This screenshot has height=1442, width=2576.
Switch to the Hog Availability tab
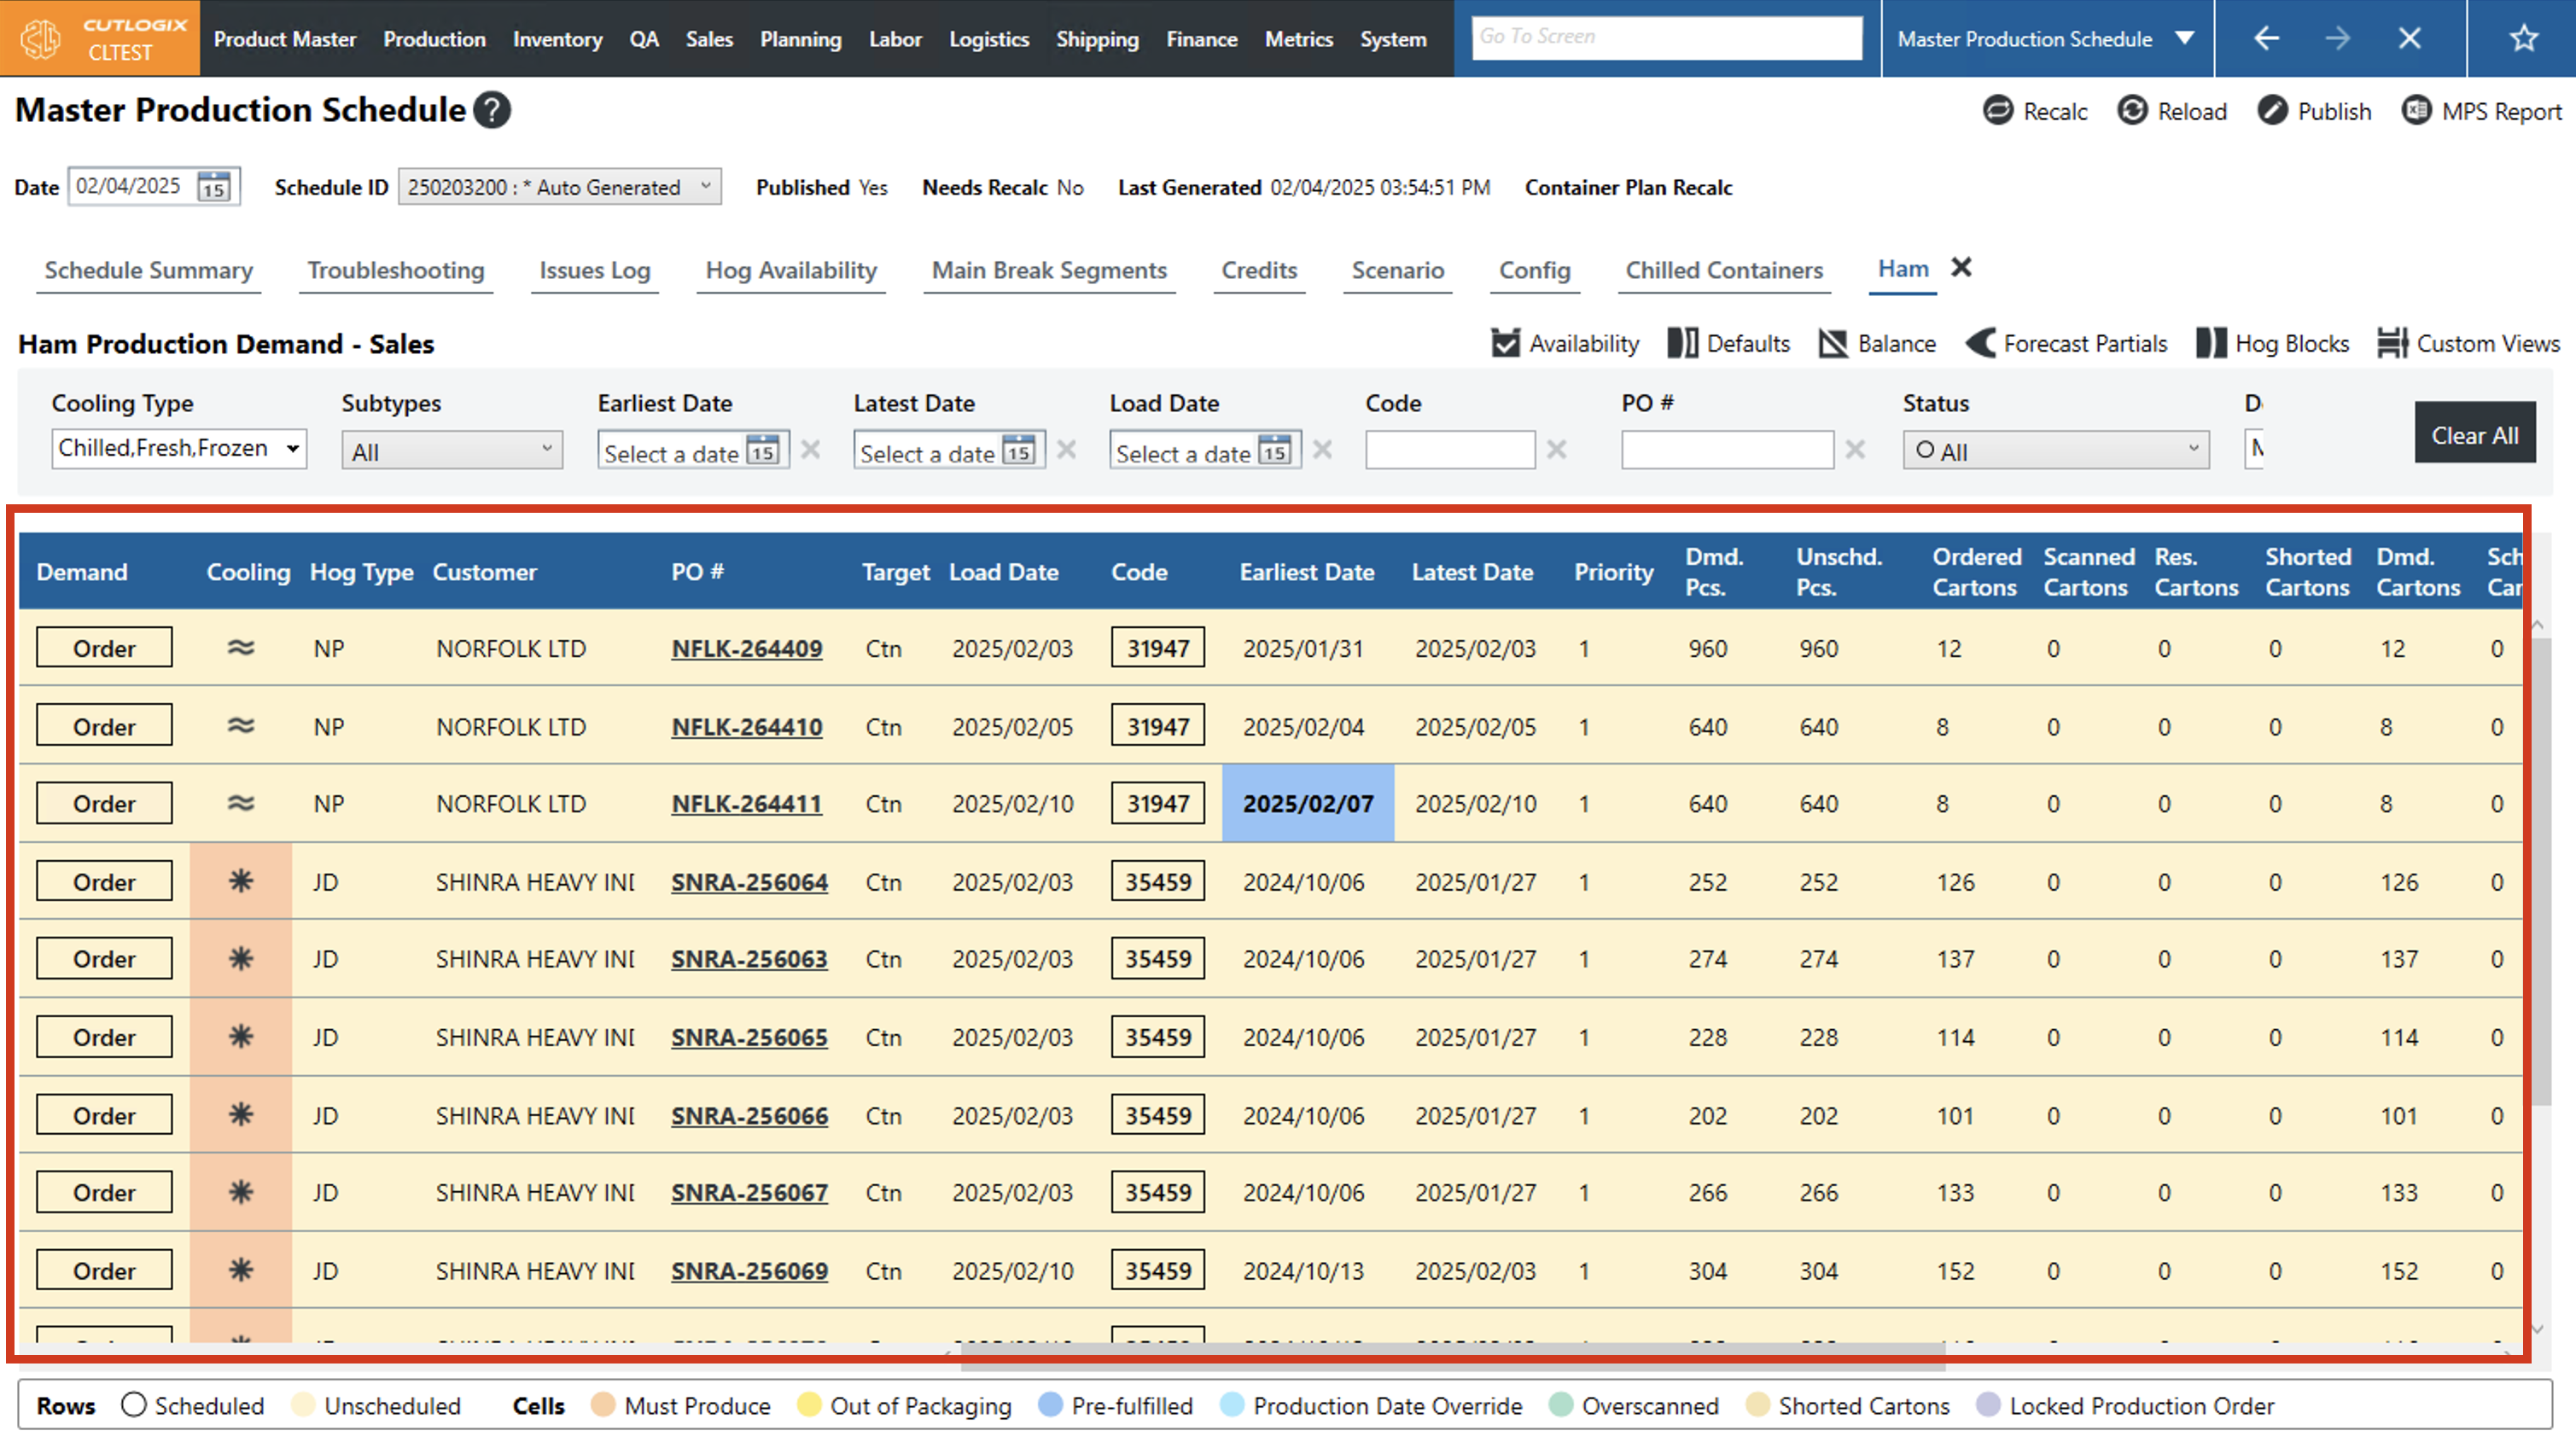(x=790, y=270)
